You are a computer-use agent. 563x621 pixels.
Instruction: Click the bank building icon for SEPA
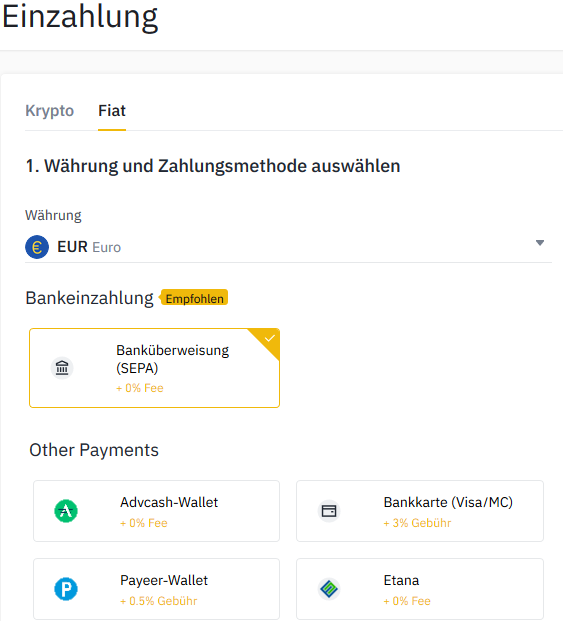pyautogui.click(x=62, y=368)
